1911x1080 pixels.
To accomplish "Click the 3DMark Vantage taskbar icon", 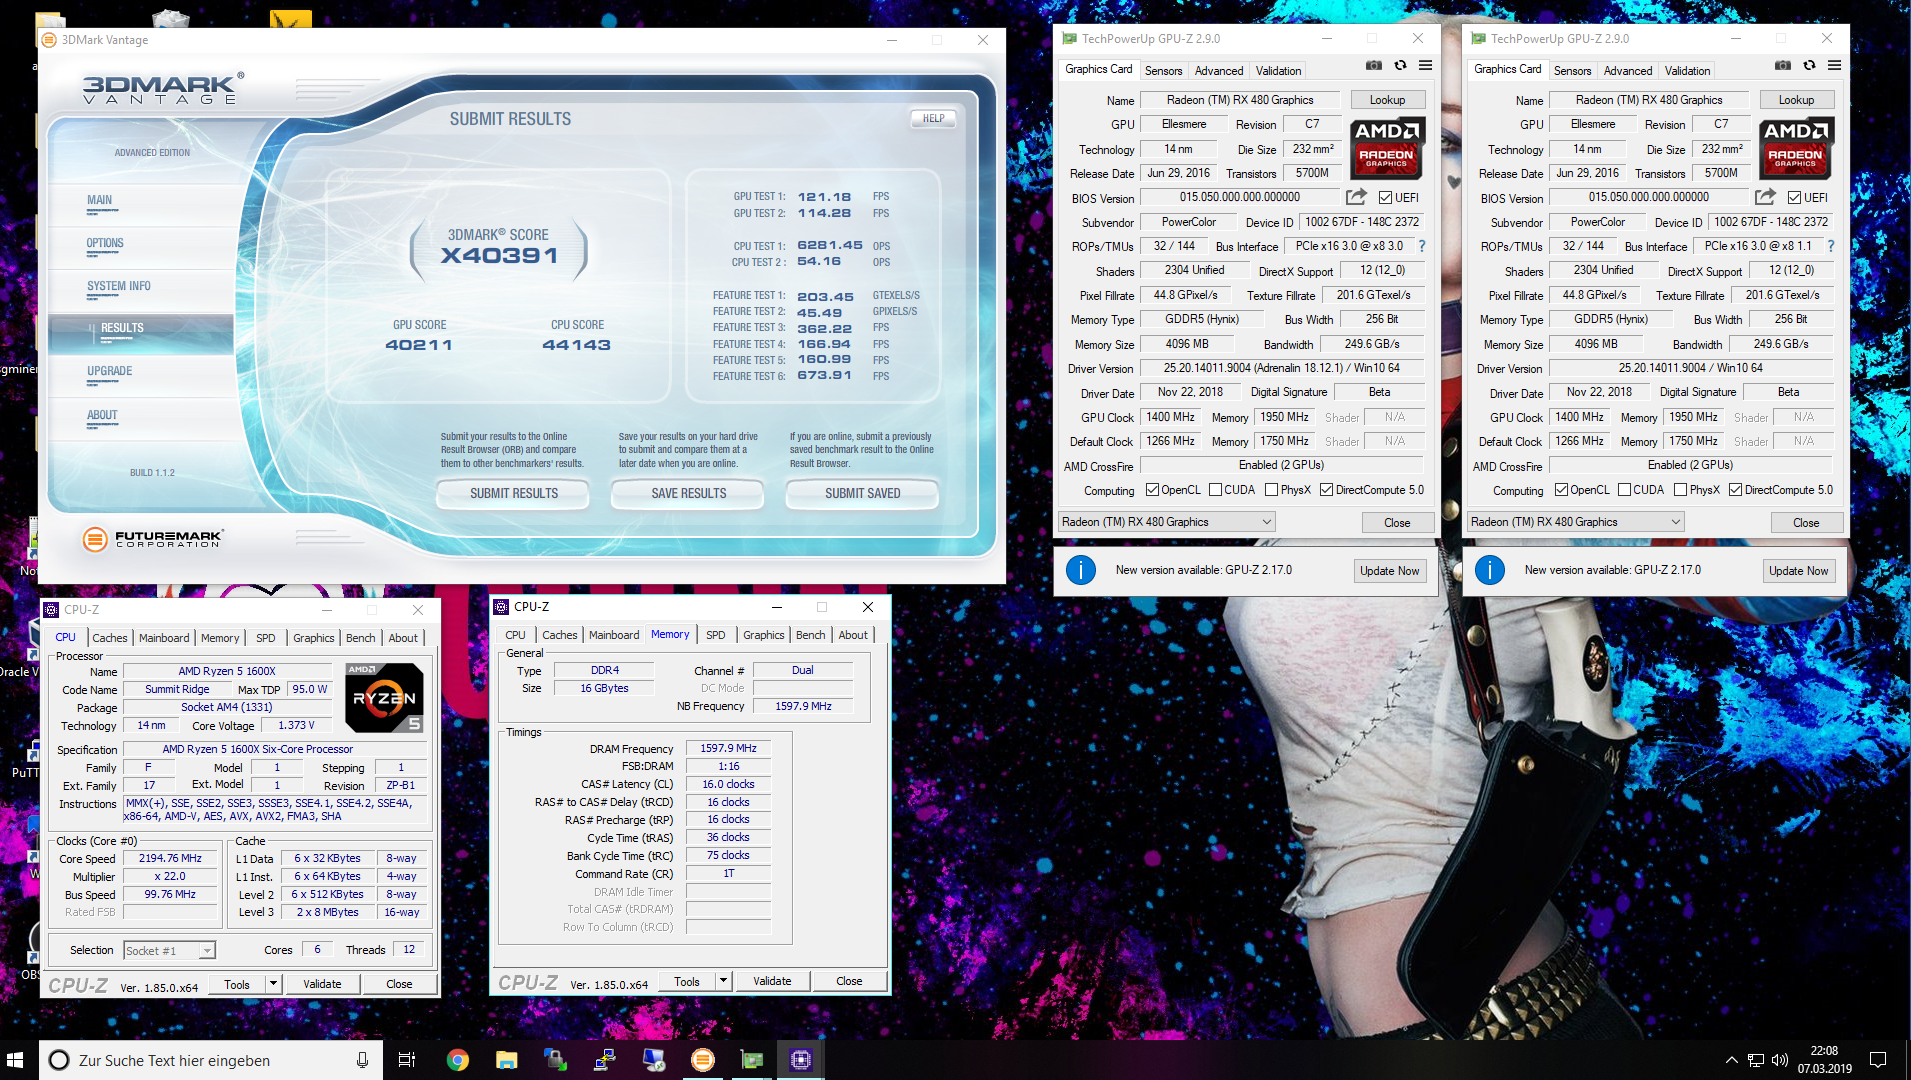I will 703,1060.
